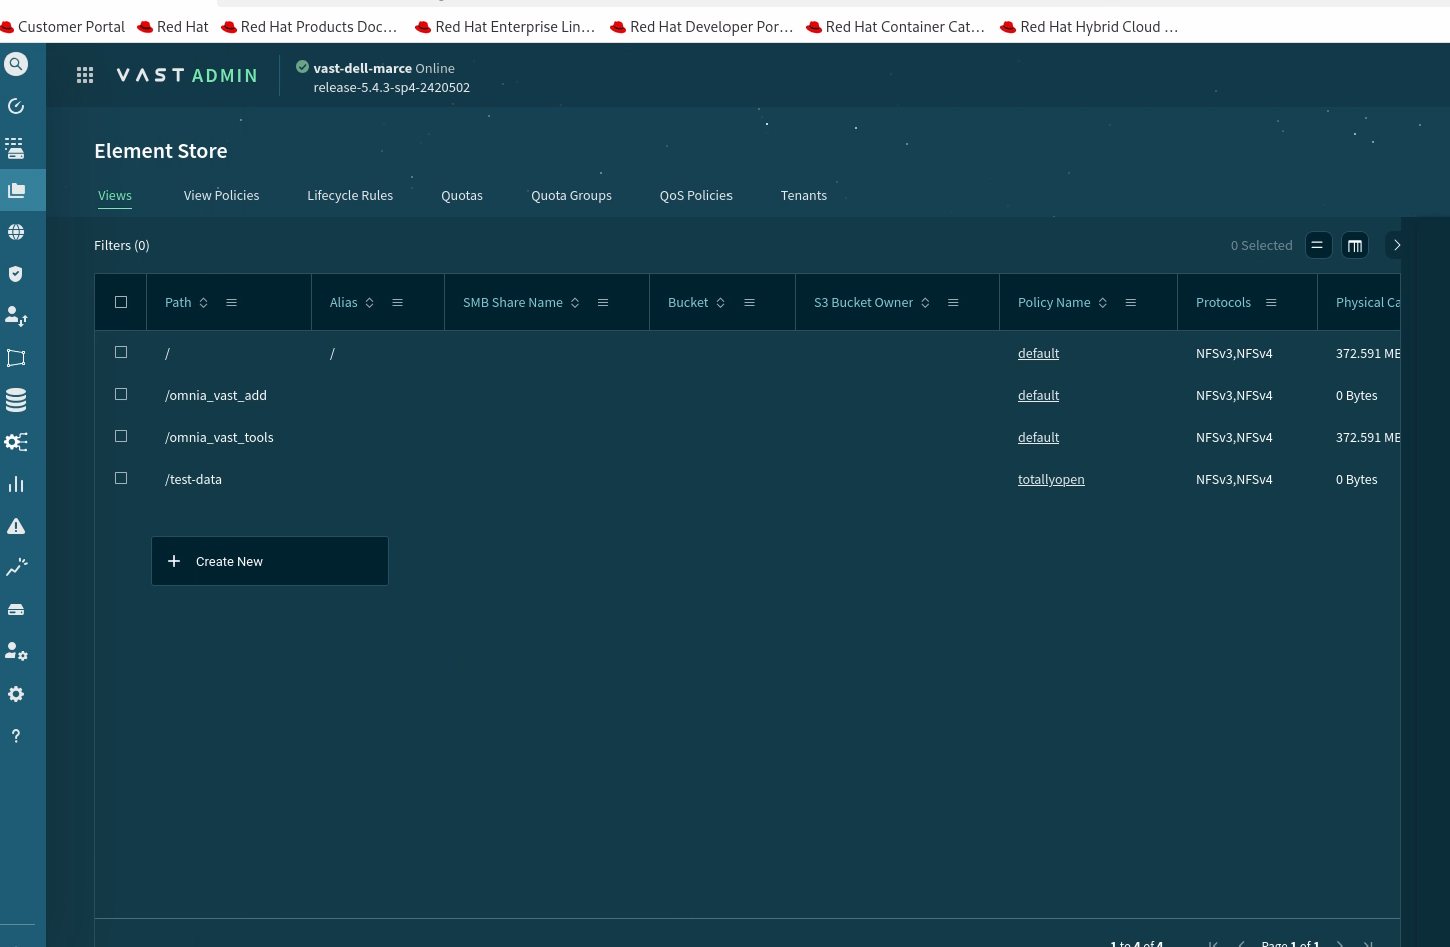Switch to Tenants tab
1450x947 pixels.
(804, 196)
